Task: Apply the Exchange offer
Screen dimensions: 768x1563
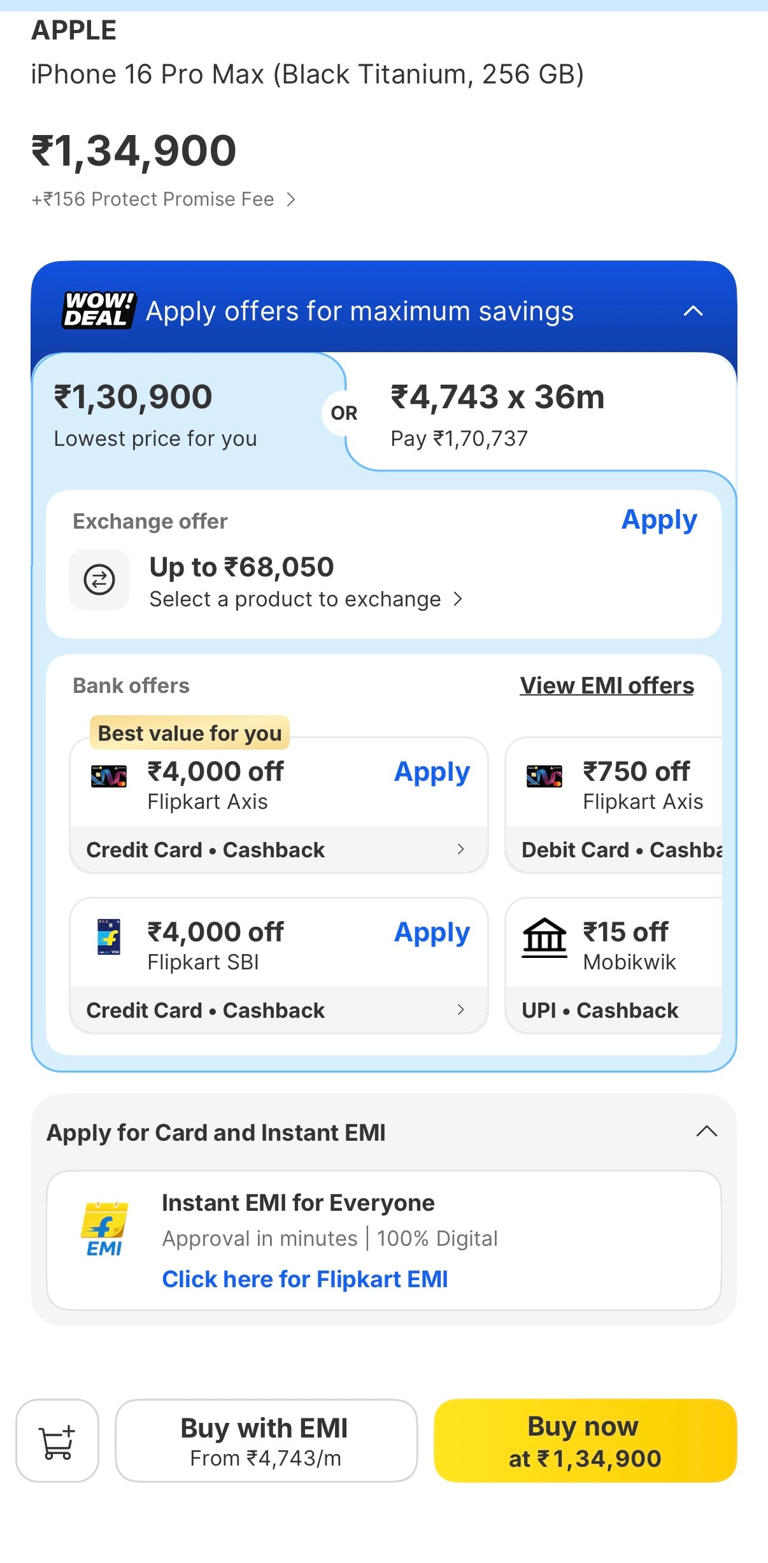Action: pyautogui.click(x=659, y=519)
